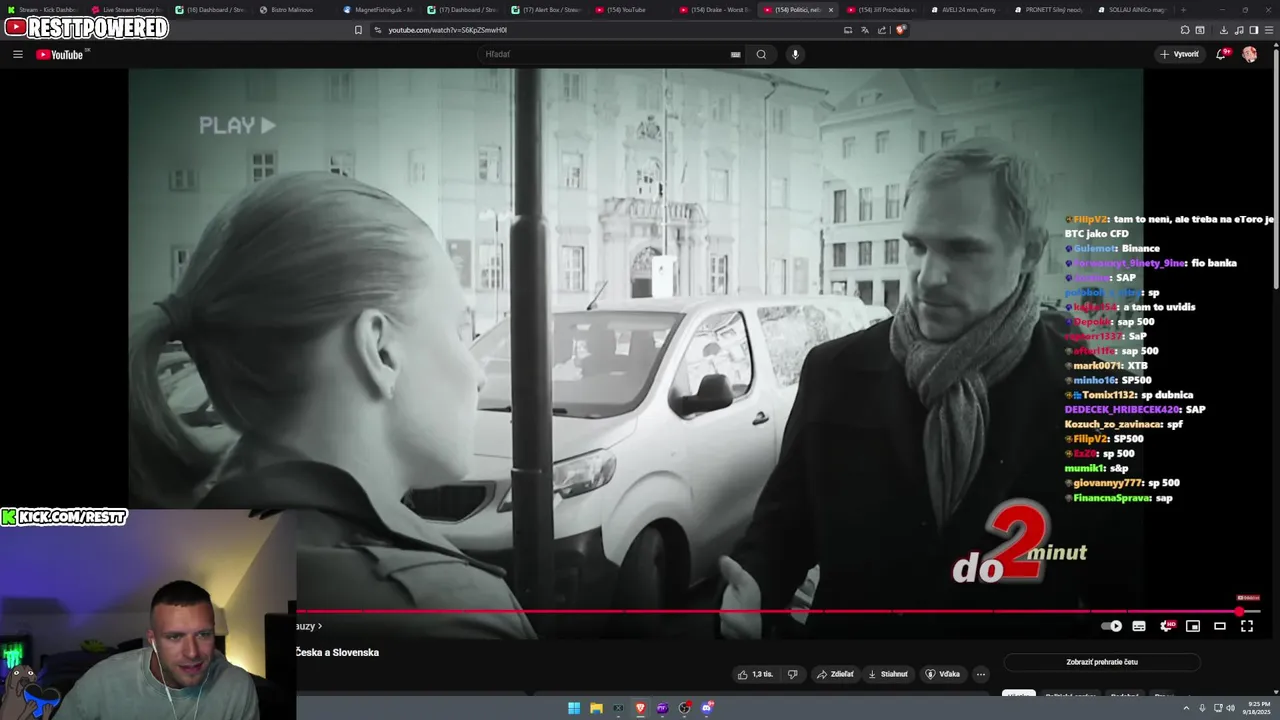Open the account avatar menu
The image size is (1280, 720).
point(1250,54)
